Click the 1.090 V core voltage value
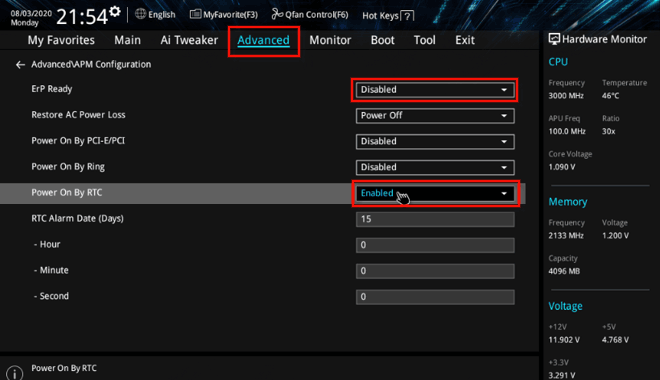 (x=562, y=167)
